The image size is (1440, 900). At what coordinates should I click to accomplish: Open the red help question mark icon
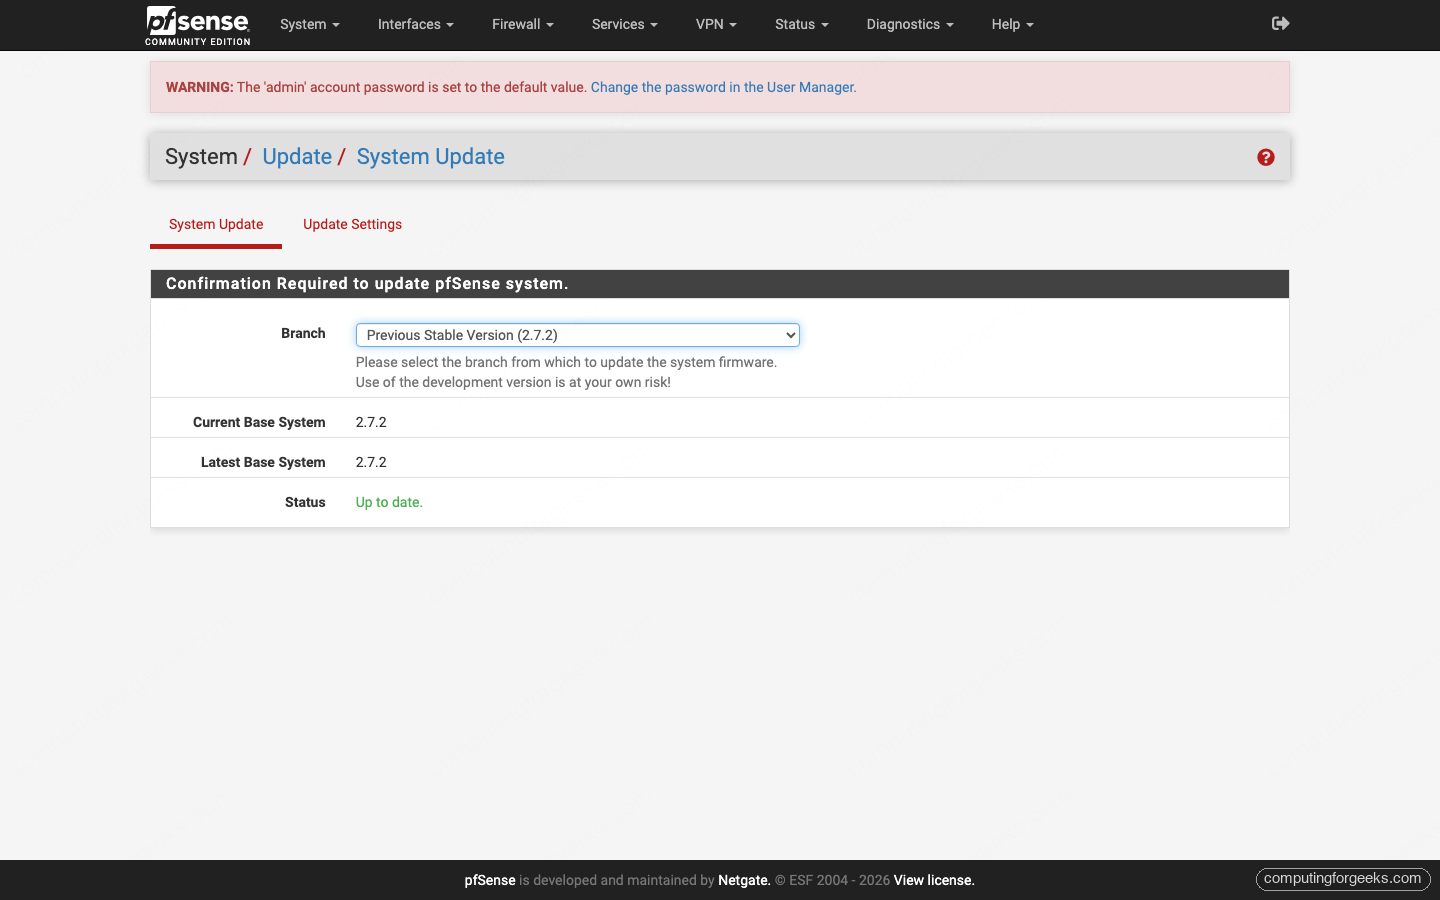(1266, 157)
